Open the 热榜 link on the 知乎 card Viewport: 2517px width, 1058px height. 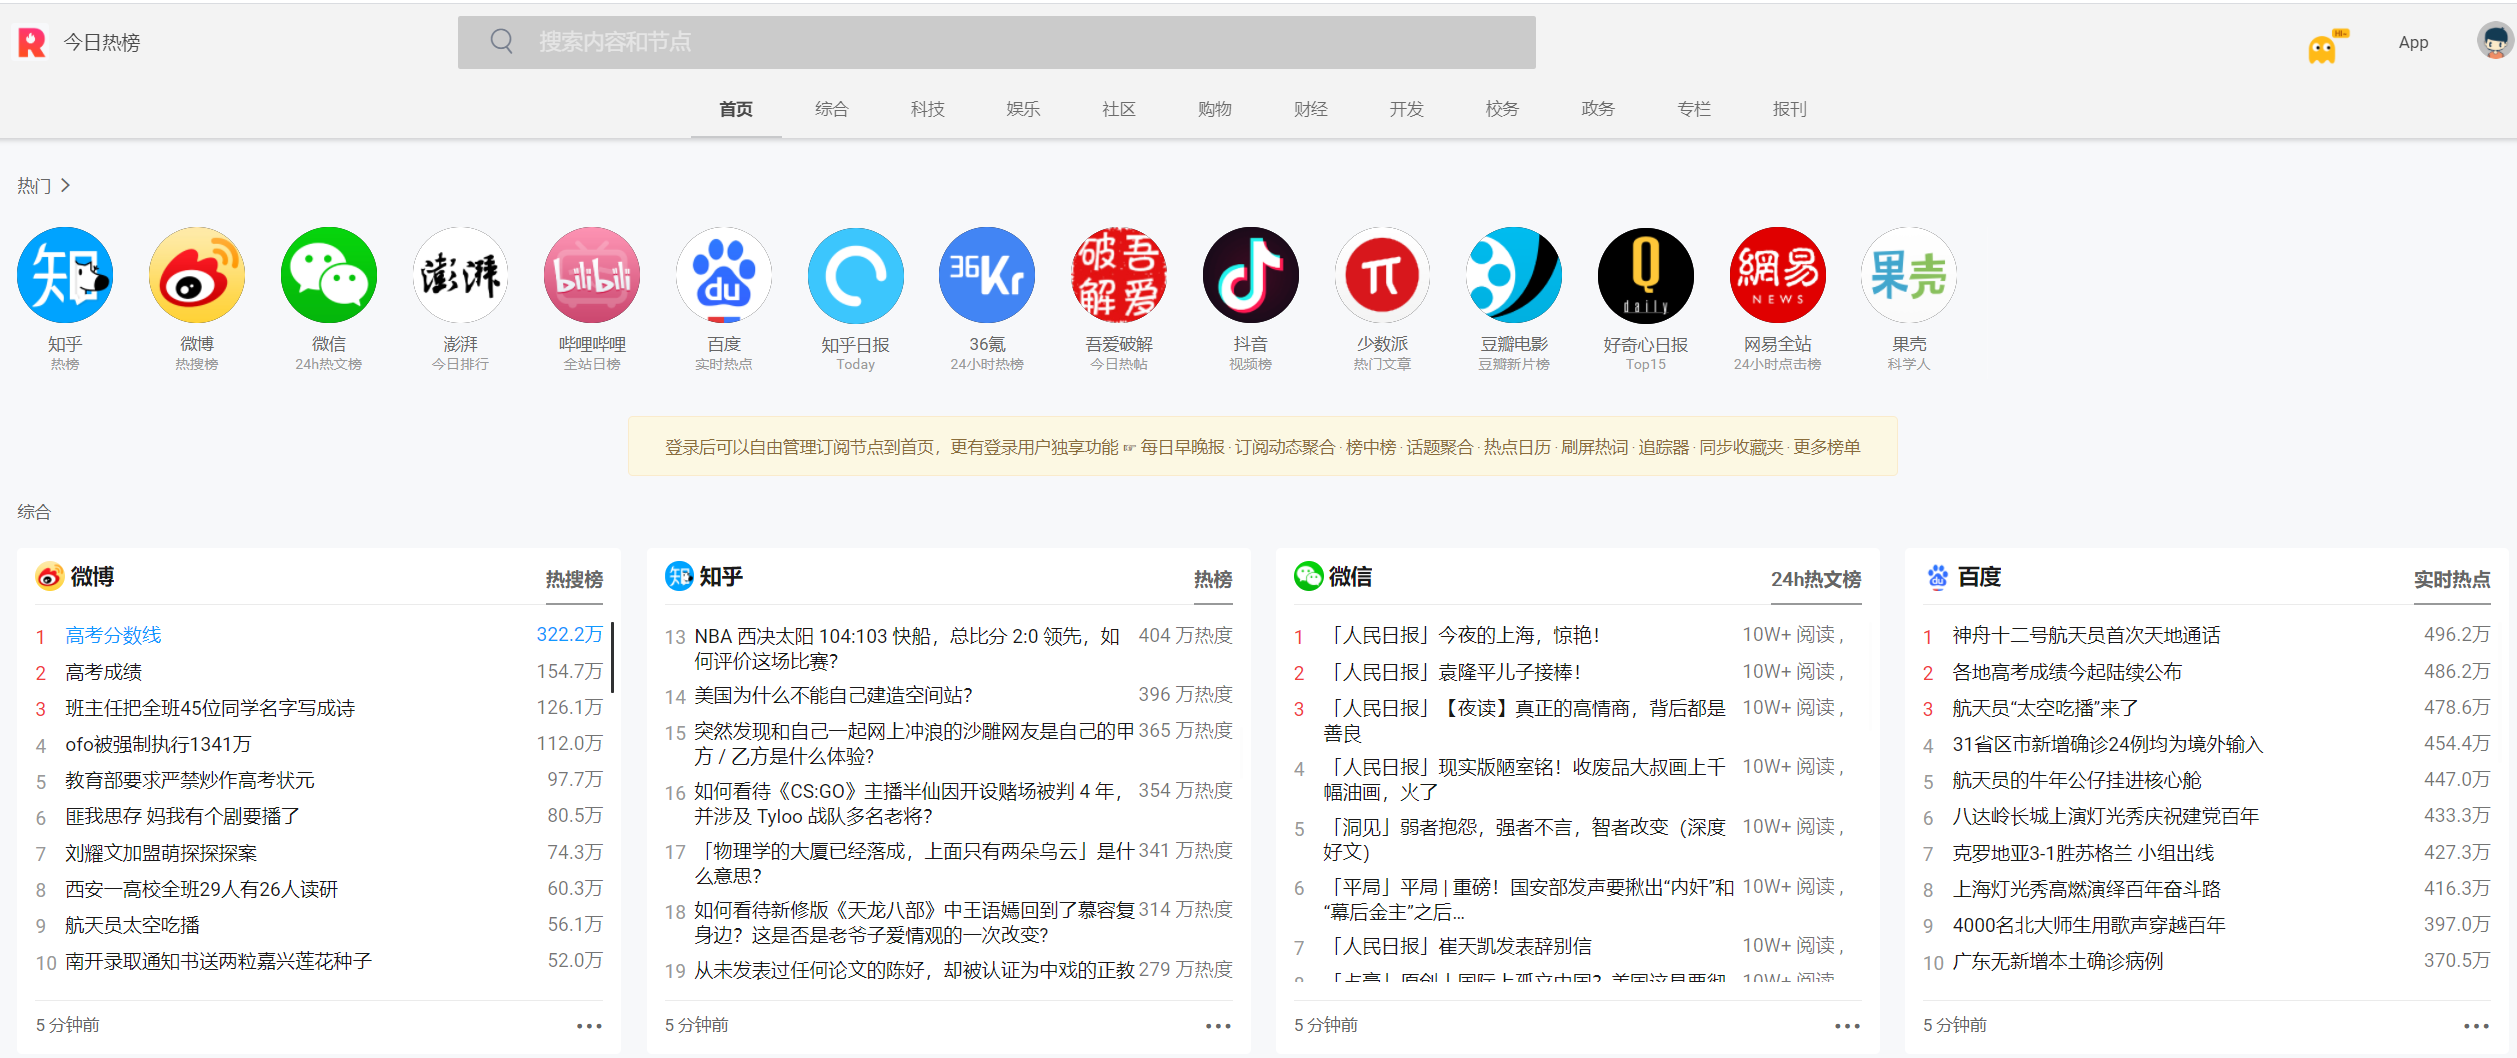tap(1213, 579)
